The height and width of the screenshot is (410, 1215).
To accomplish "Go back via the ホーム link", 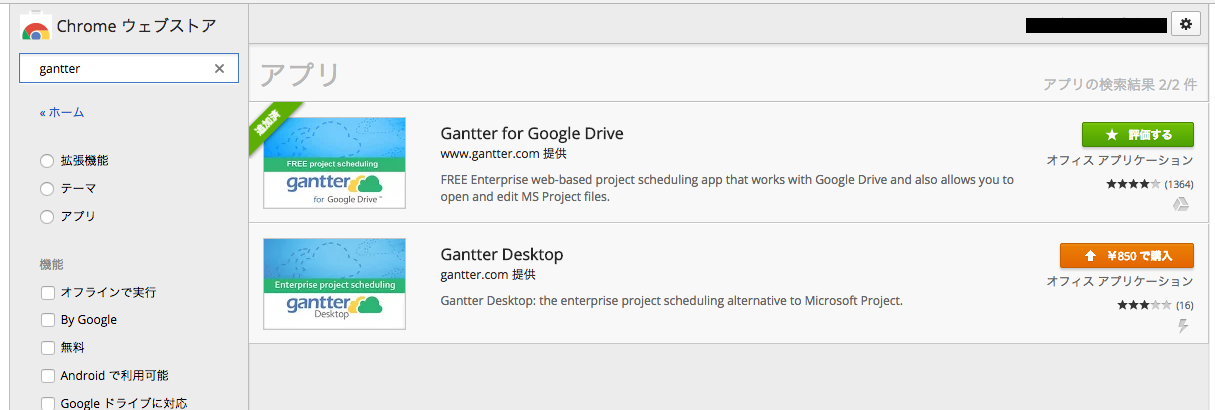I will (66, 112).
